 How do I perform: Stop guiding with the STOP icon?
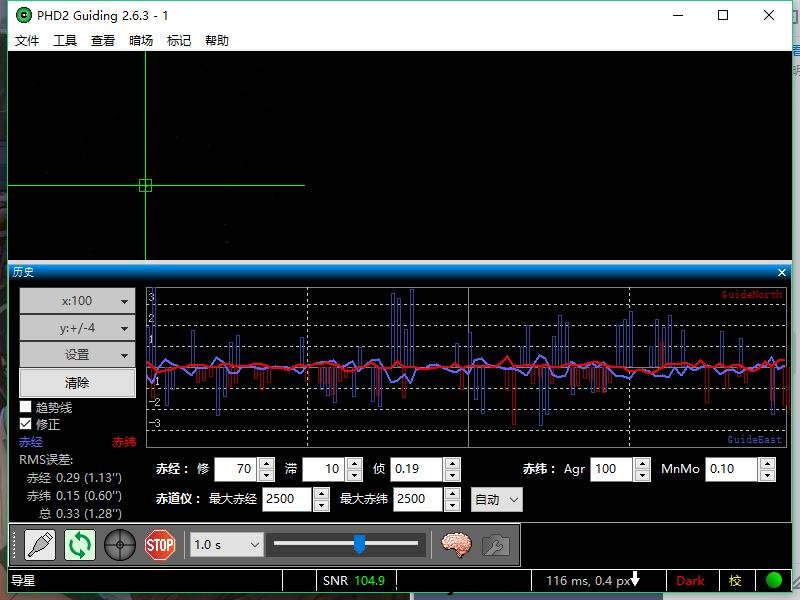click(x=160, y=545)
